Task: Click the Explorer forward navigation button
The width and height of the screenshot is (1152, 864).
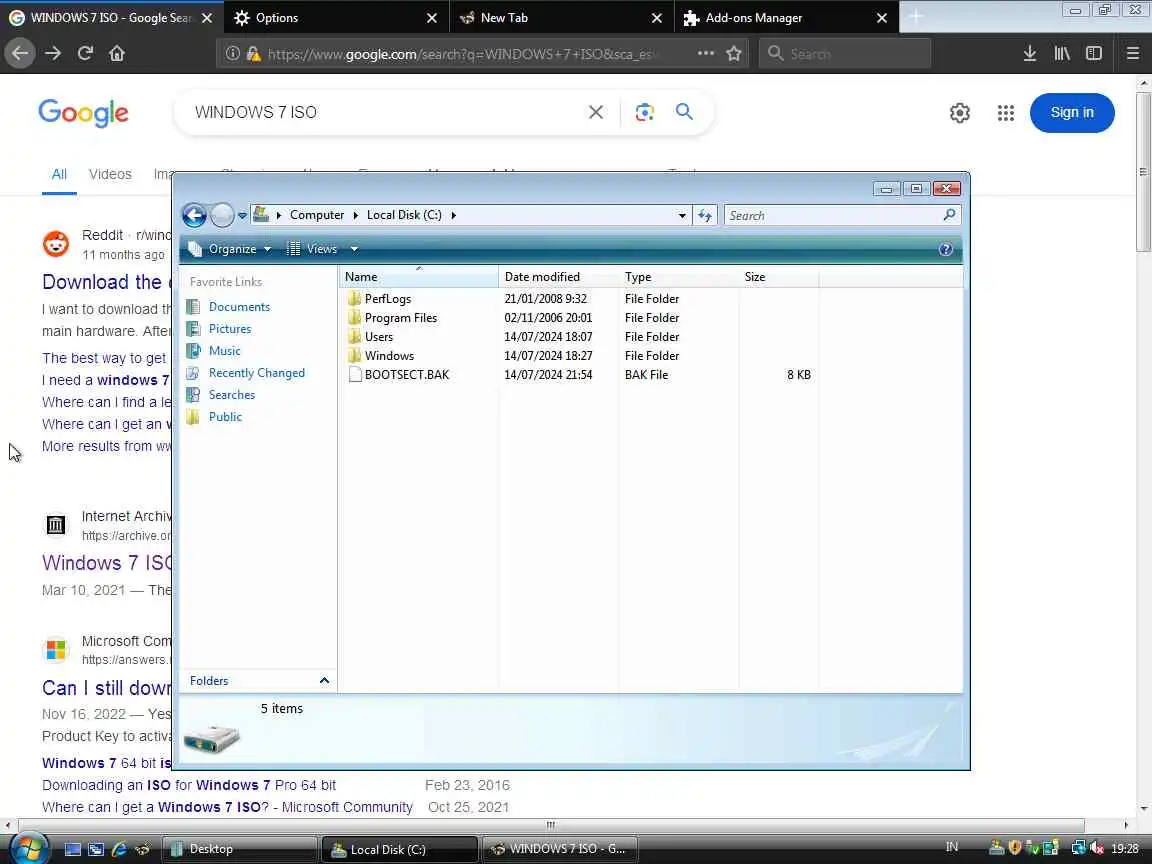Action: pos(222,215)
